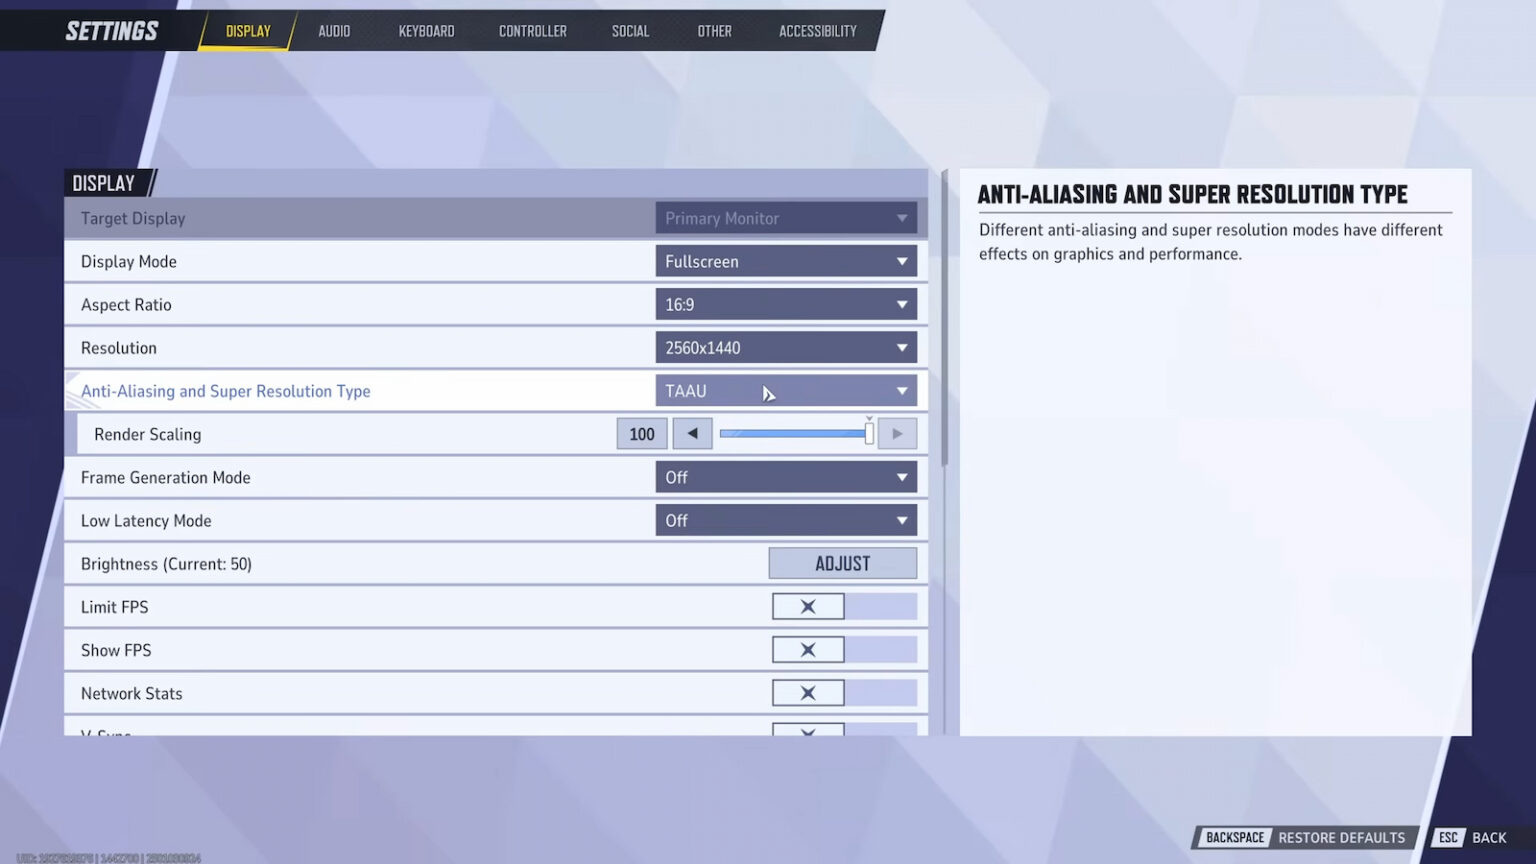Enable the Limit FPS toggle
This screenshot has height=864, width=1536.
click(x=807, y=606)
